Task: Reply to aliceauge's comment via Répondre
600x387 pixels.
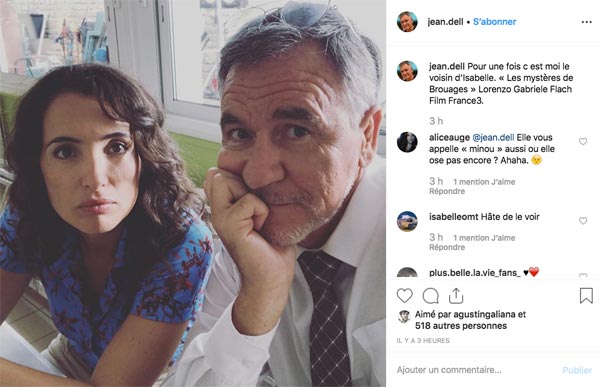Action: tap(447, 191)
